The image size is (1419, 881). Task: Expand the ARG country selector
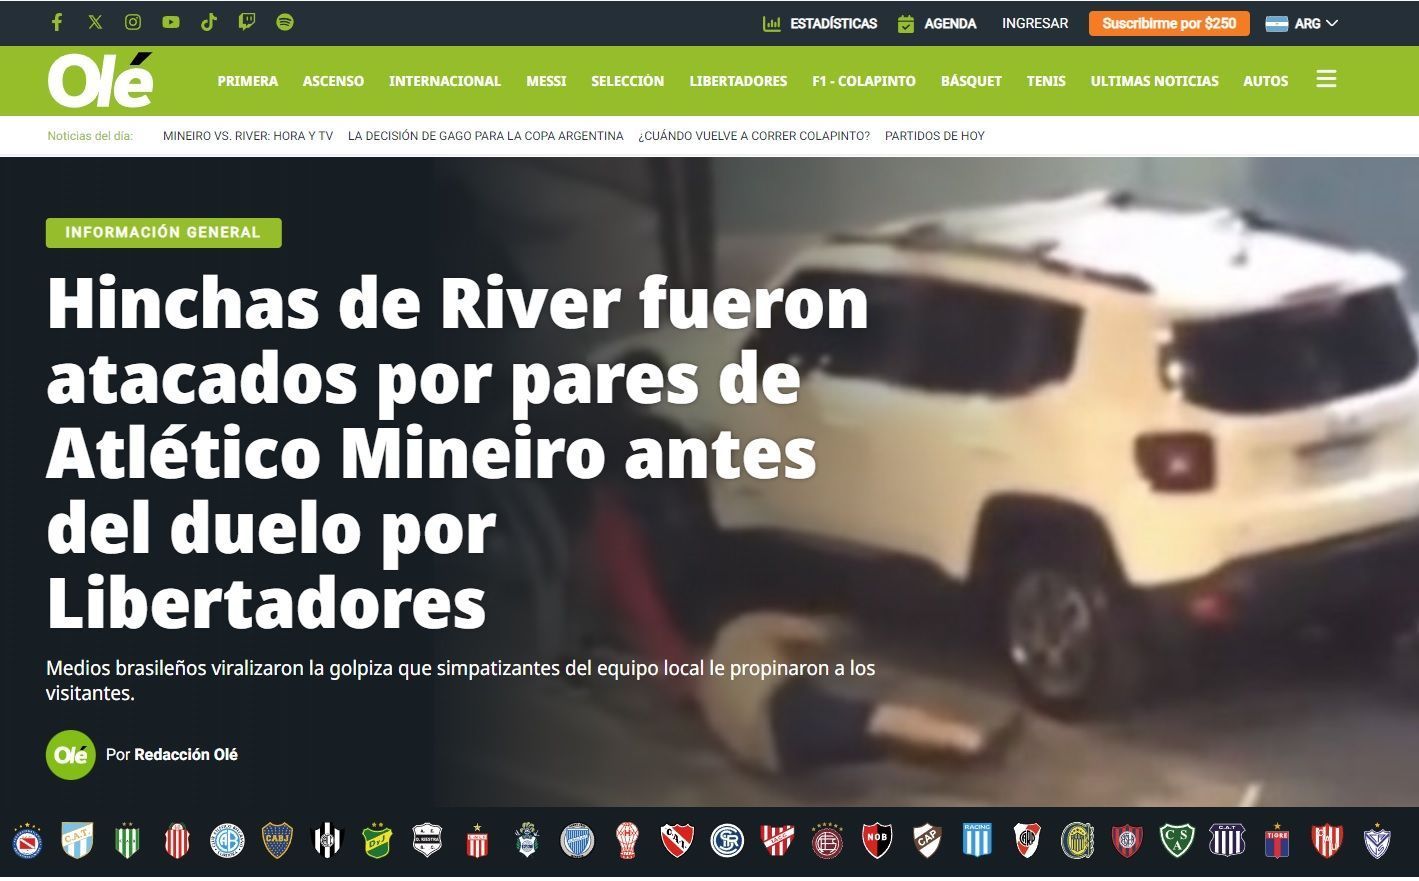pyautogui.click(x=1301, y=23)
